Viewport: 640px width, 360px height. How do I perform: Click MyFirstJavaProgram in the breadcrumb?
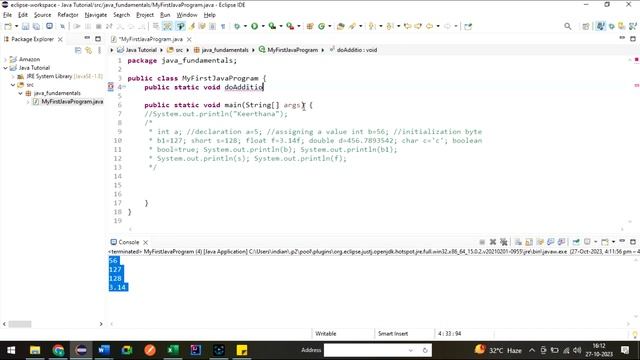pyautogui.click(x=292, y=50)
